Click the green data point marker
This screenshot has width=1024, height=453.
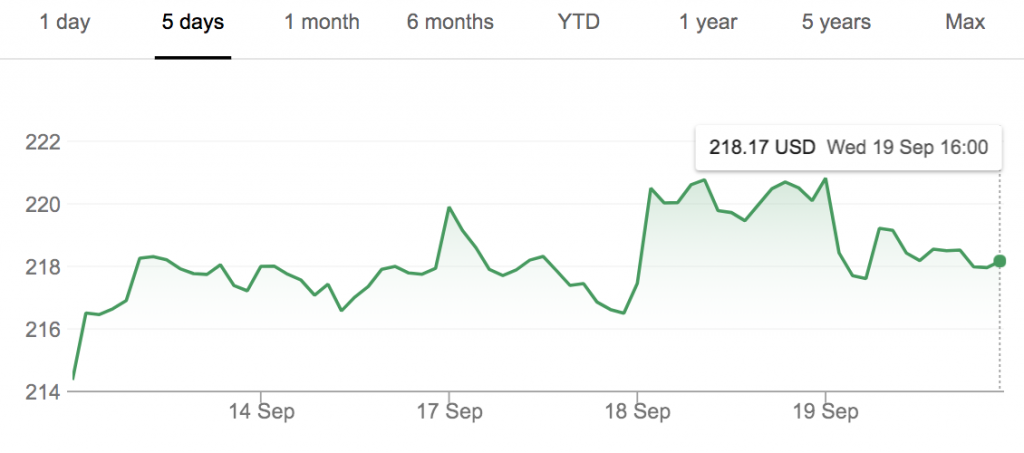[999, 261]
